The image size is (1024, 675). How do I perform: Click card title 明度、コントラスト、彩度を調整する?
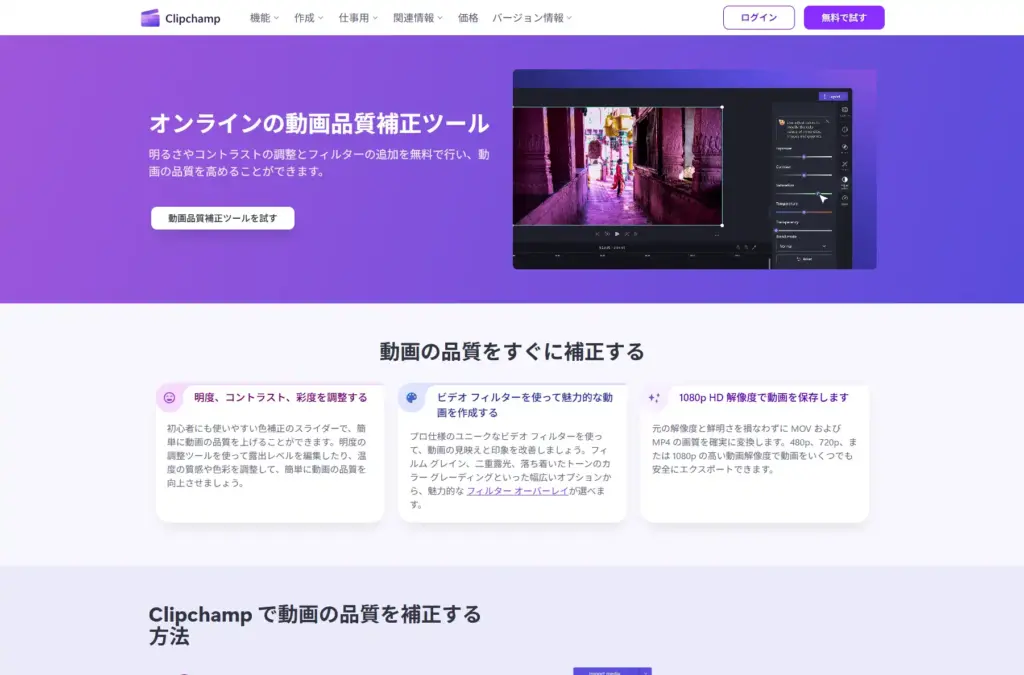pyautogui.click(x=281, y=398)
